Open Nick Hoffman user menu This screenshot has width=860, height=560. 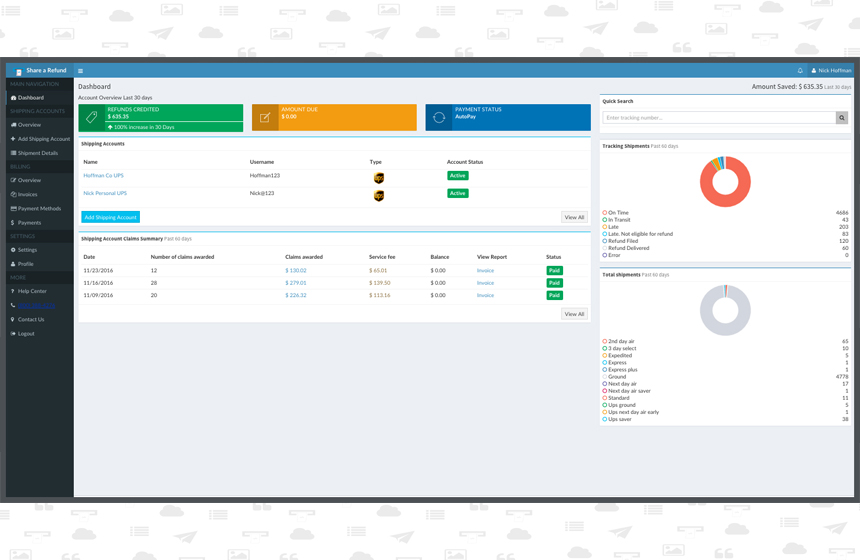pos(831,71)
